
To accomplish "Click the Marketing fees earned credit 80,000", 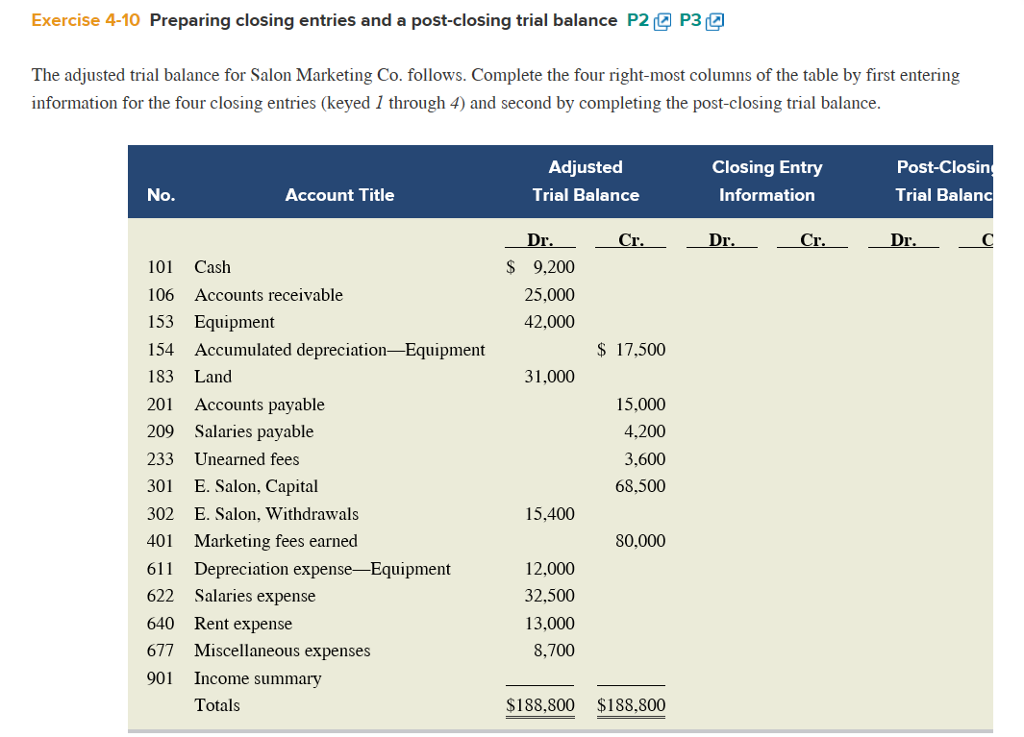I will 640,541.
